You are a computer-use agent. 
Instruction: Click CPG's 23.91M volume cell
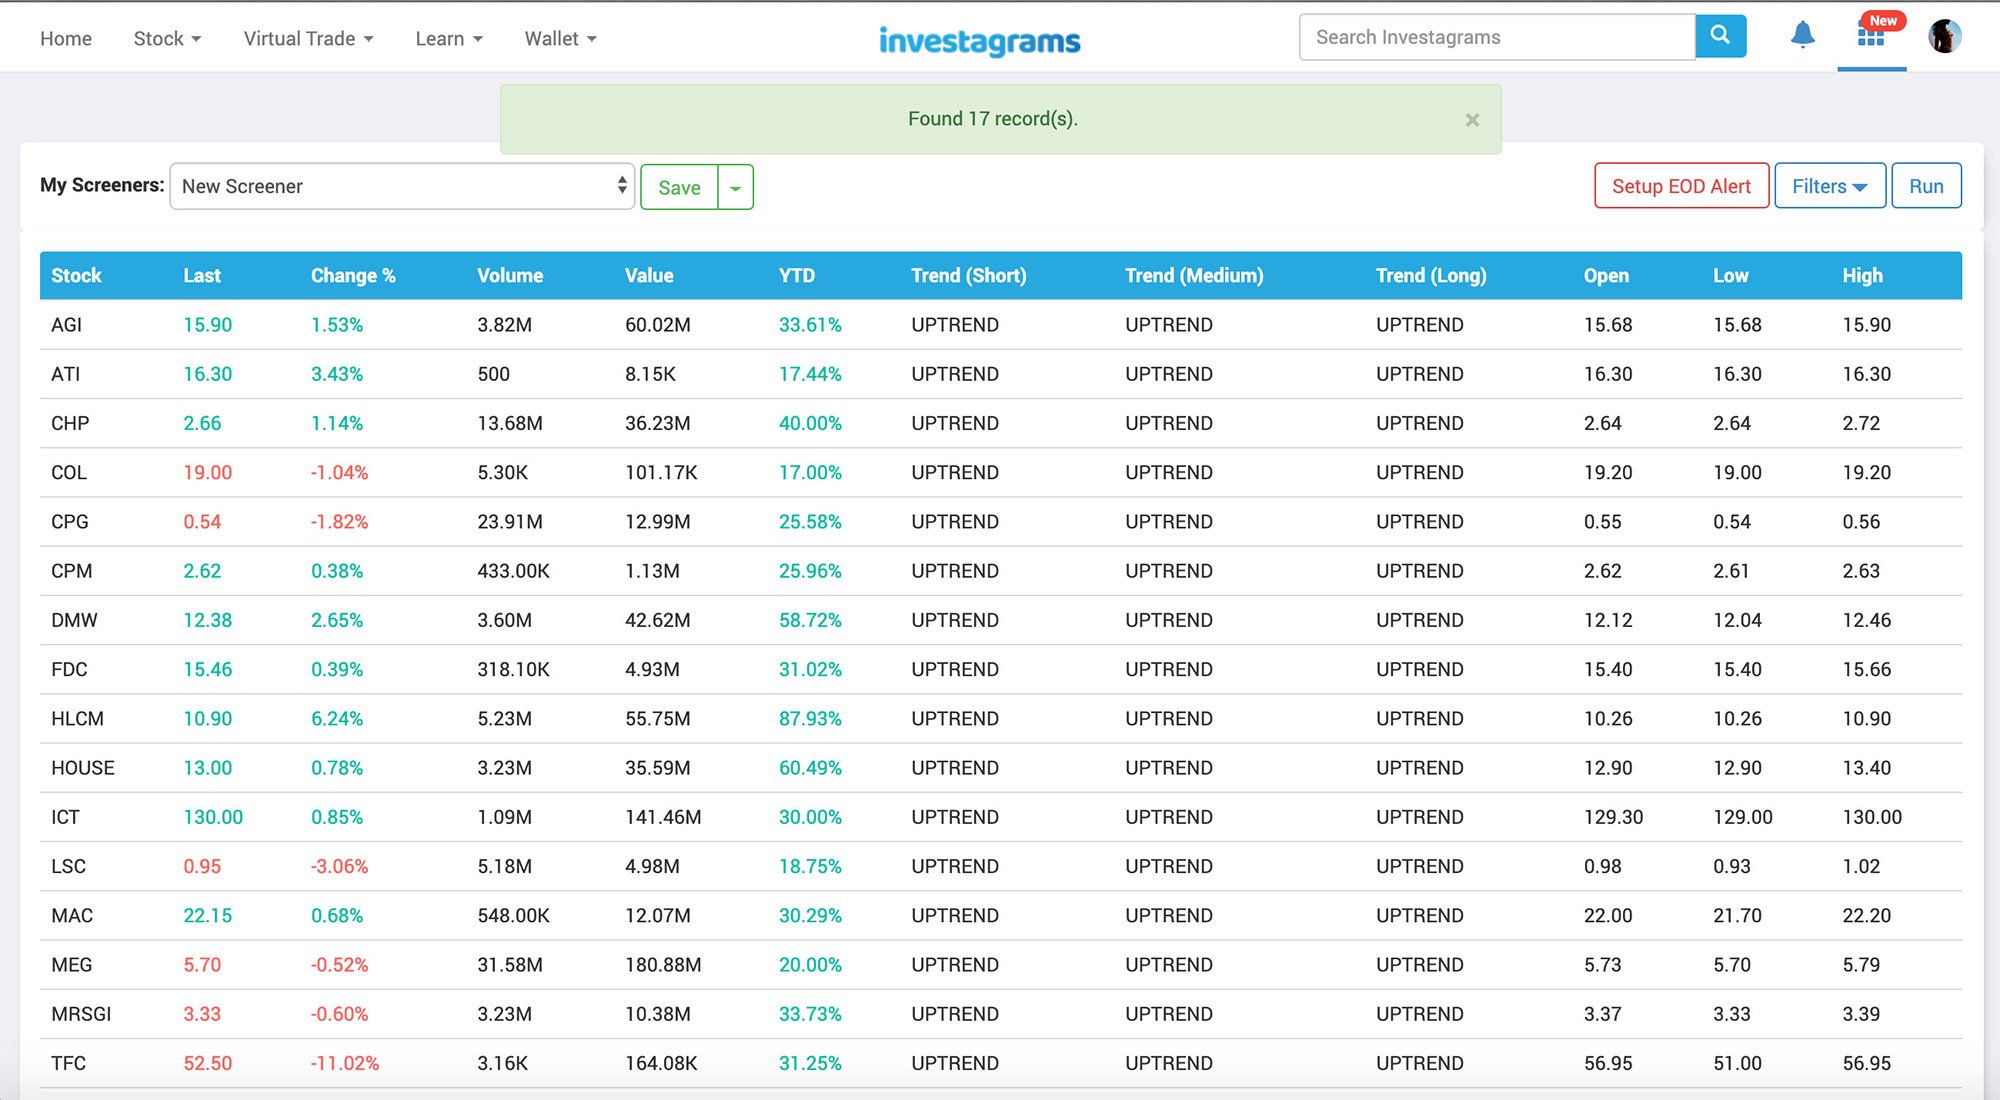click(x=510, y=522)
